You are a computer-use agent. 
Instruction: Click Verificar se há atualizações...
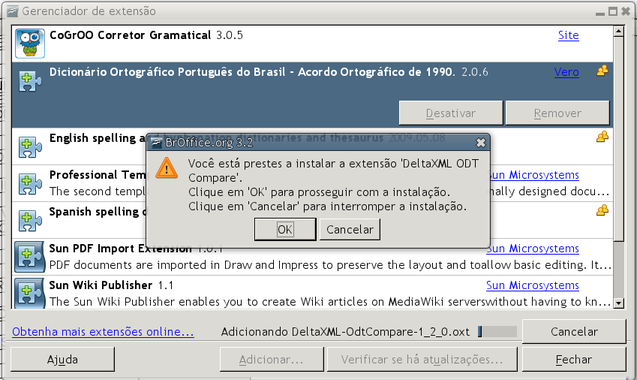(x=422, y=359)
